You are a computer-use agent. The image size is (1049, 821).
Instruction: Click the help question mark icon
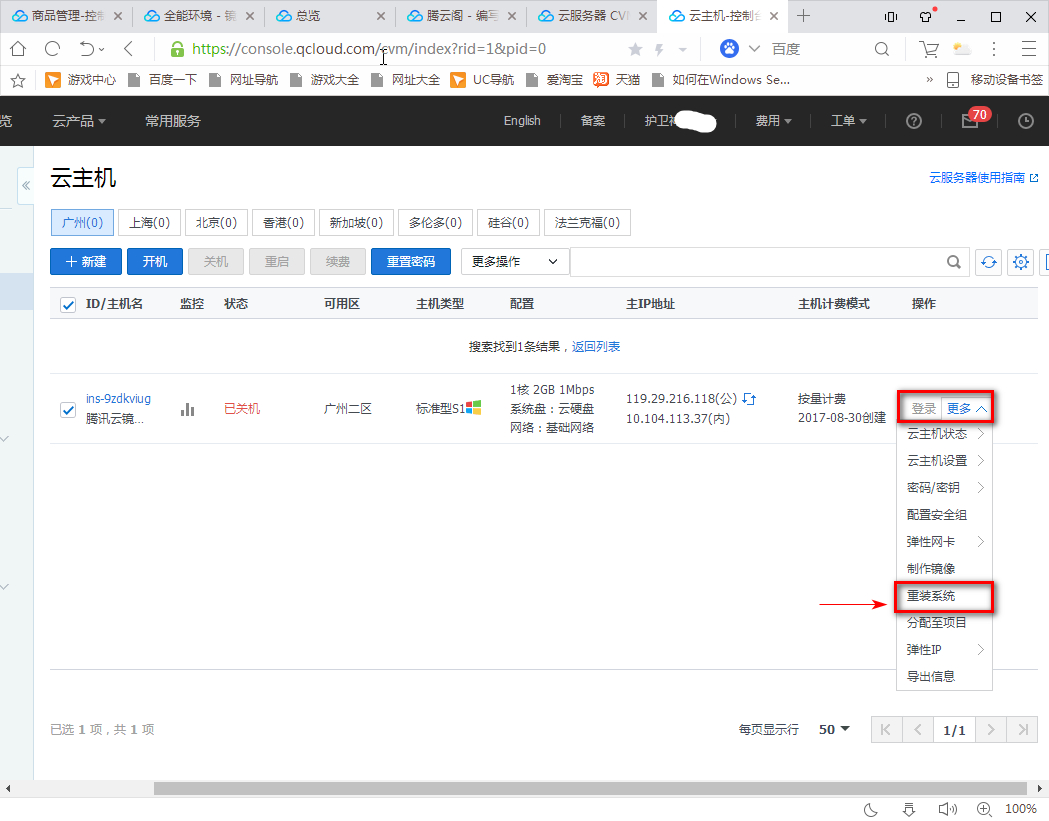point(913,121)
